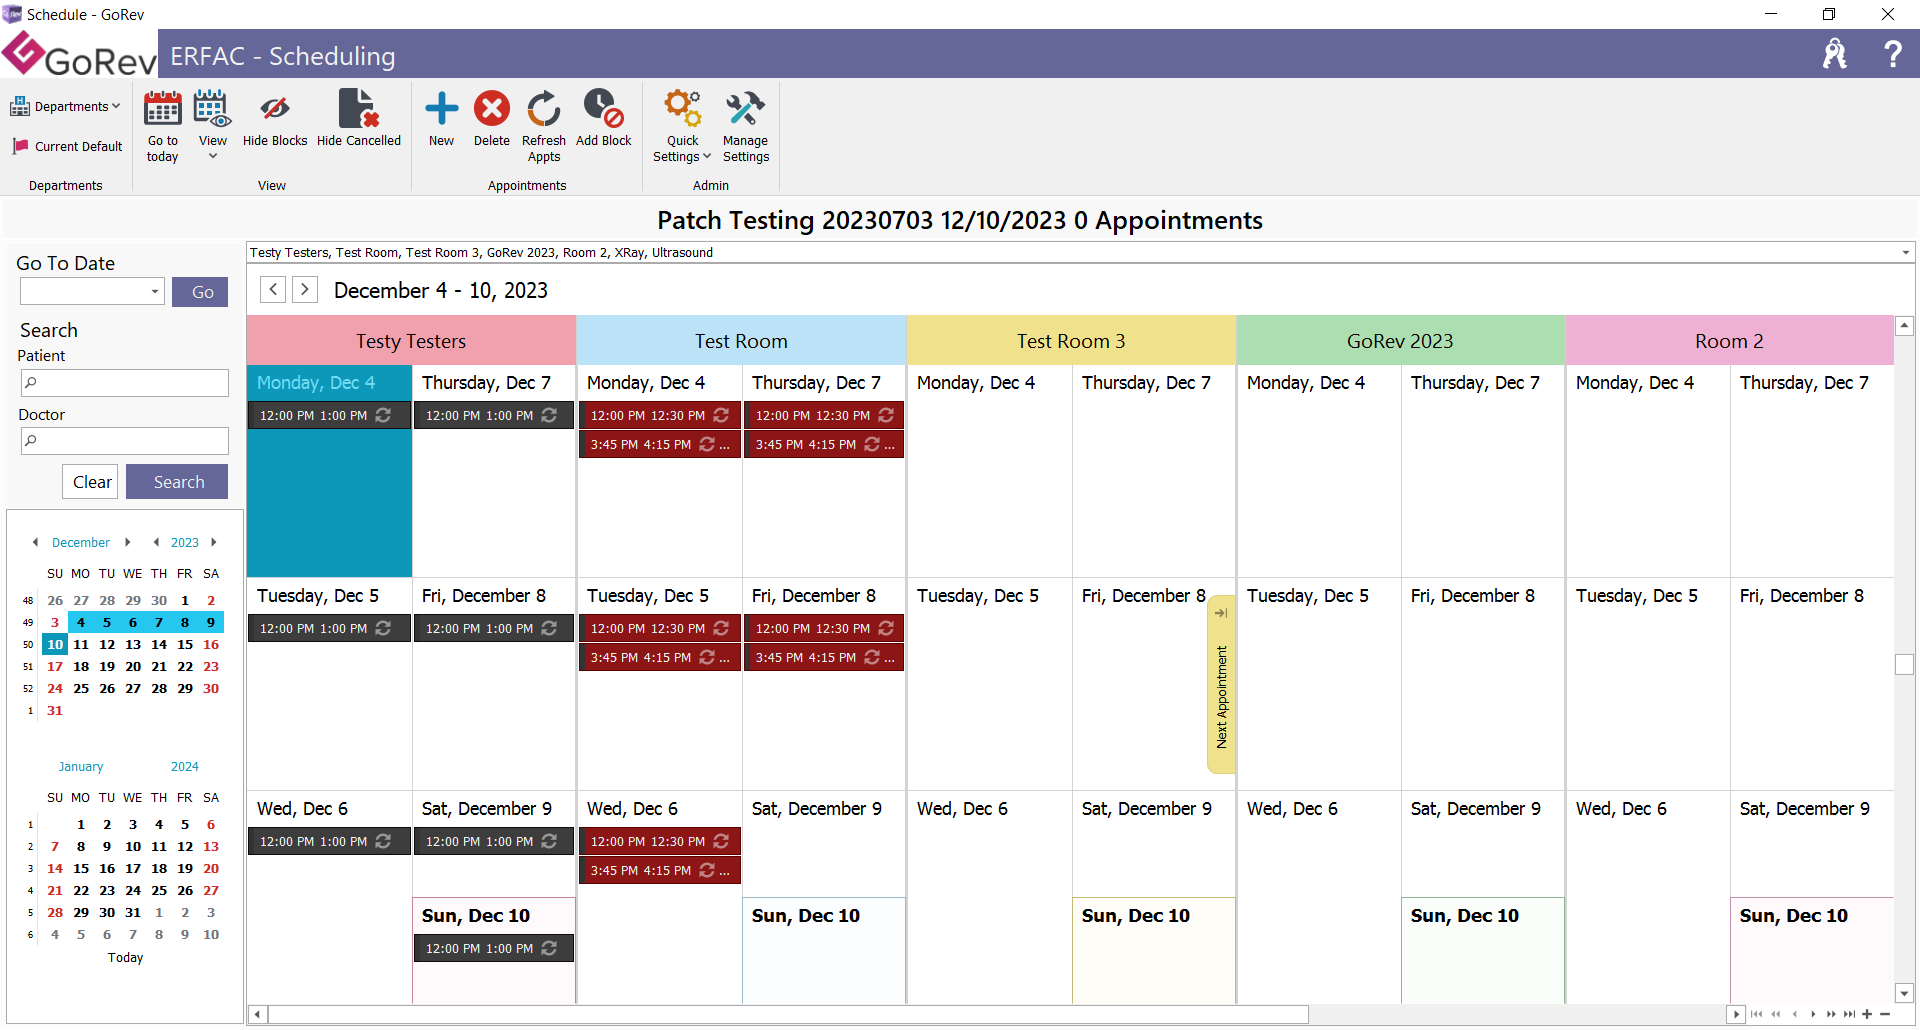Click the vertical scrollbar thumb
The height and width of the screenshot is (1030, 1920).
pos(1904,664)
